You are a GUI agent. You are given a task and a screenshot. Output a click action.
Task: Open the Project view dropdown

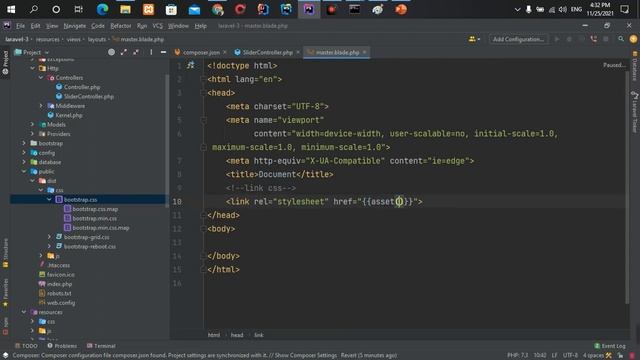click(32, 52)
